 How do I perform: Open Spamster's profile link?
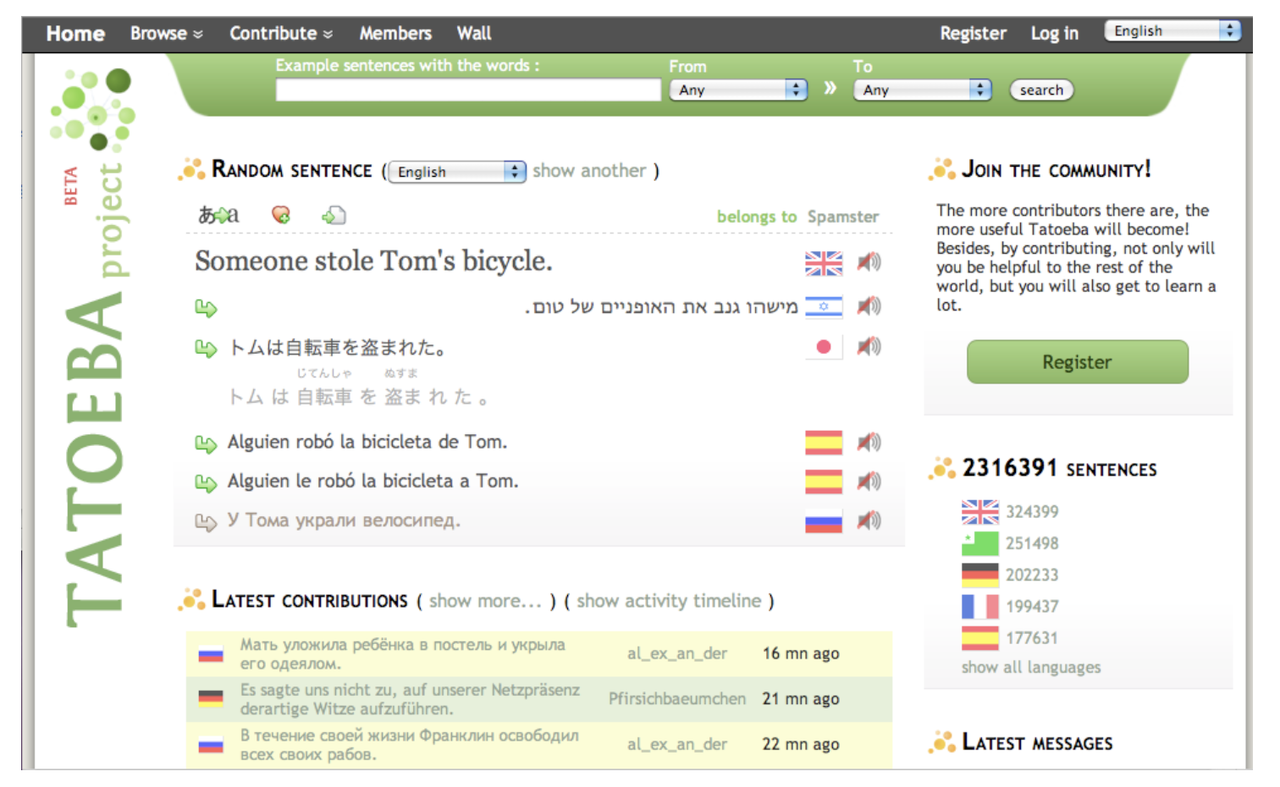tap(843, 216)
